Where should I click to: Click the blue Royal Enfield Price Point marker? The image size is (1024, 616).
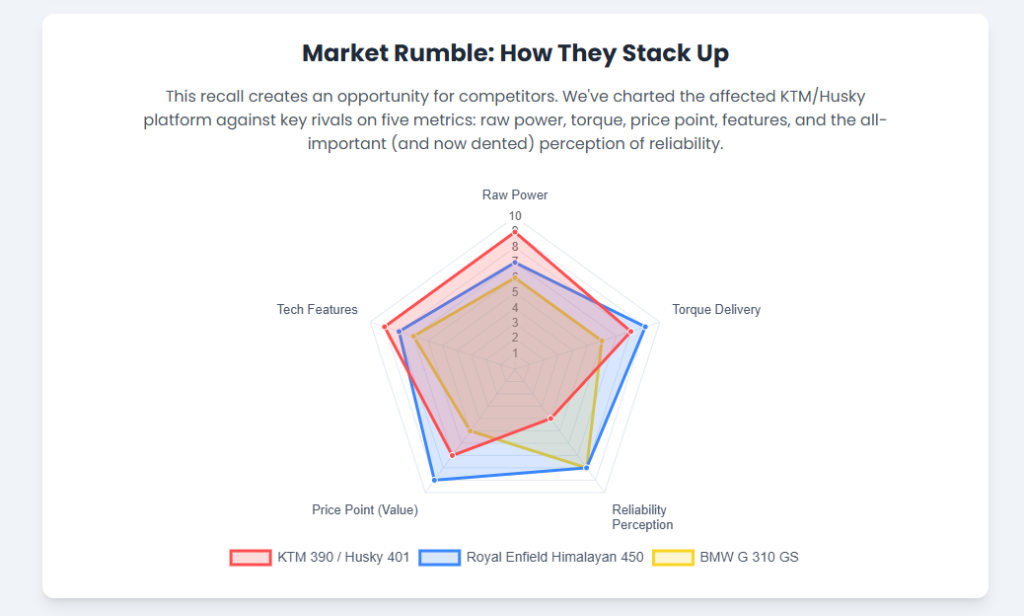[x=434, y=481]
